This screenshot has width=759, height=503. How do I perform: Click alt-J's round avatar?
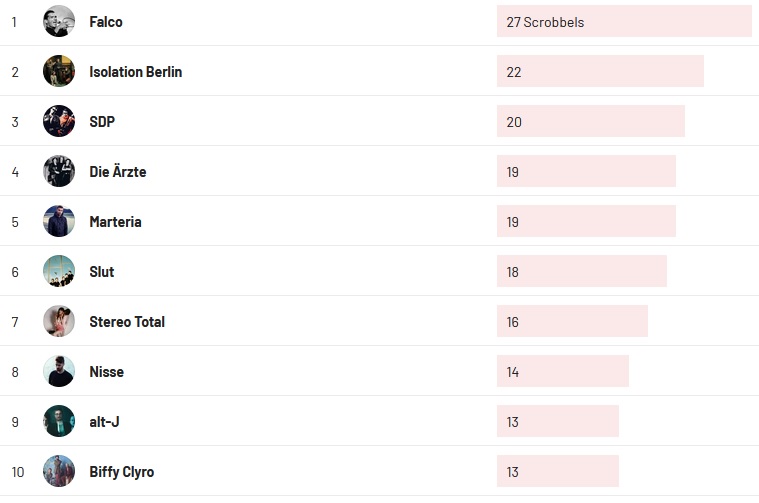tap(59, 421)
